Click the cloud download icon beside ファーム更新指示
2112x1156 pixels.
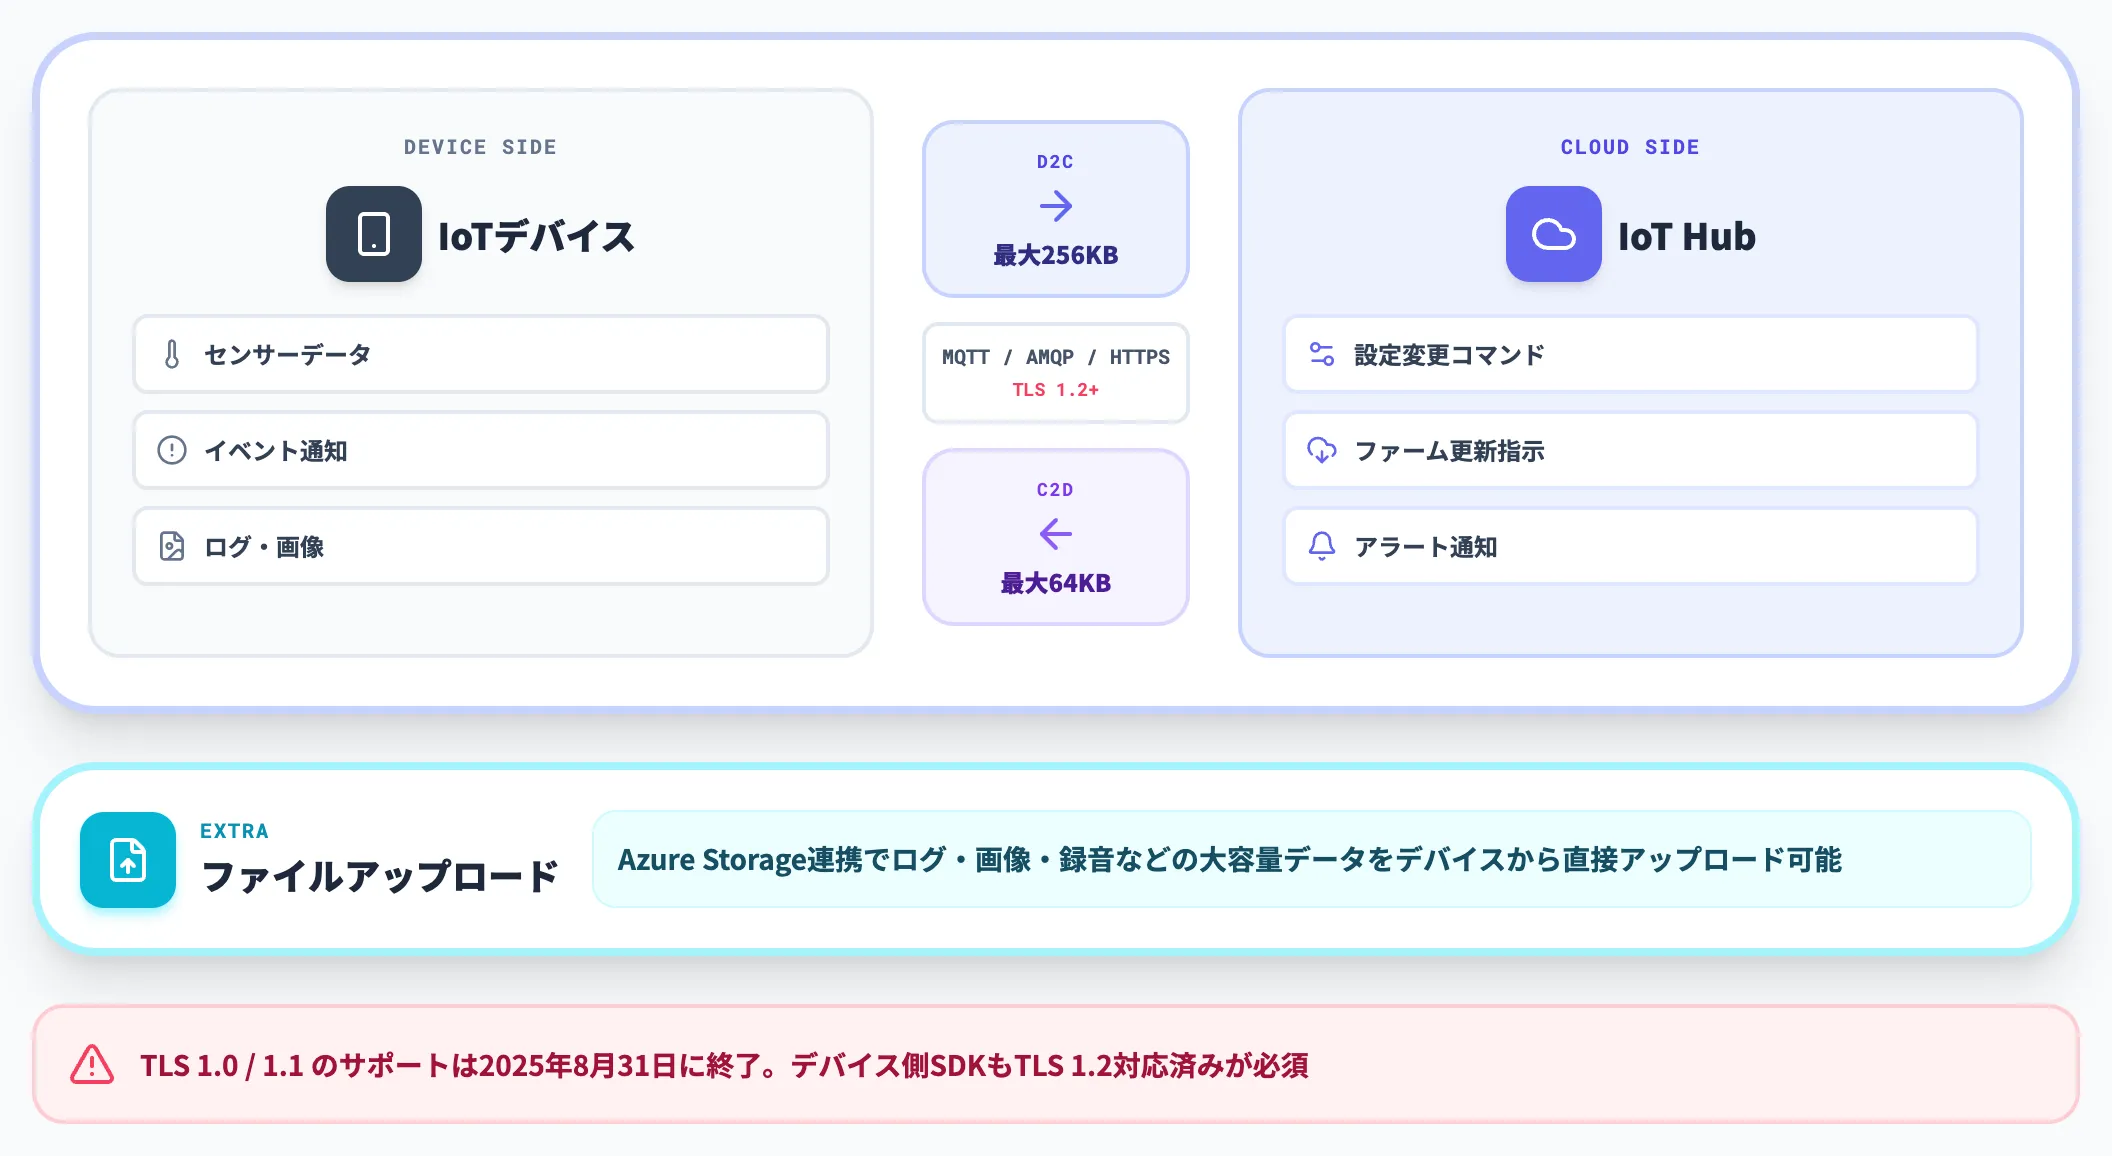(1322, 450)
